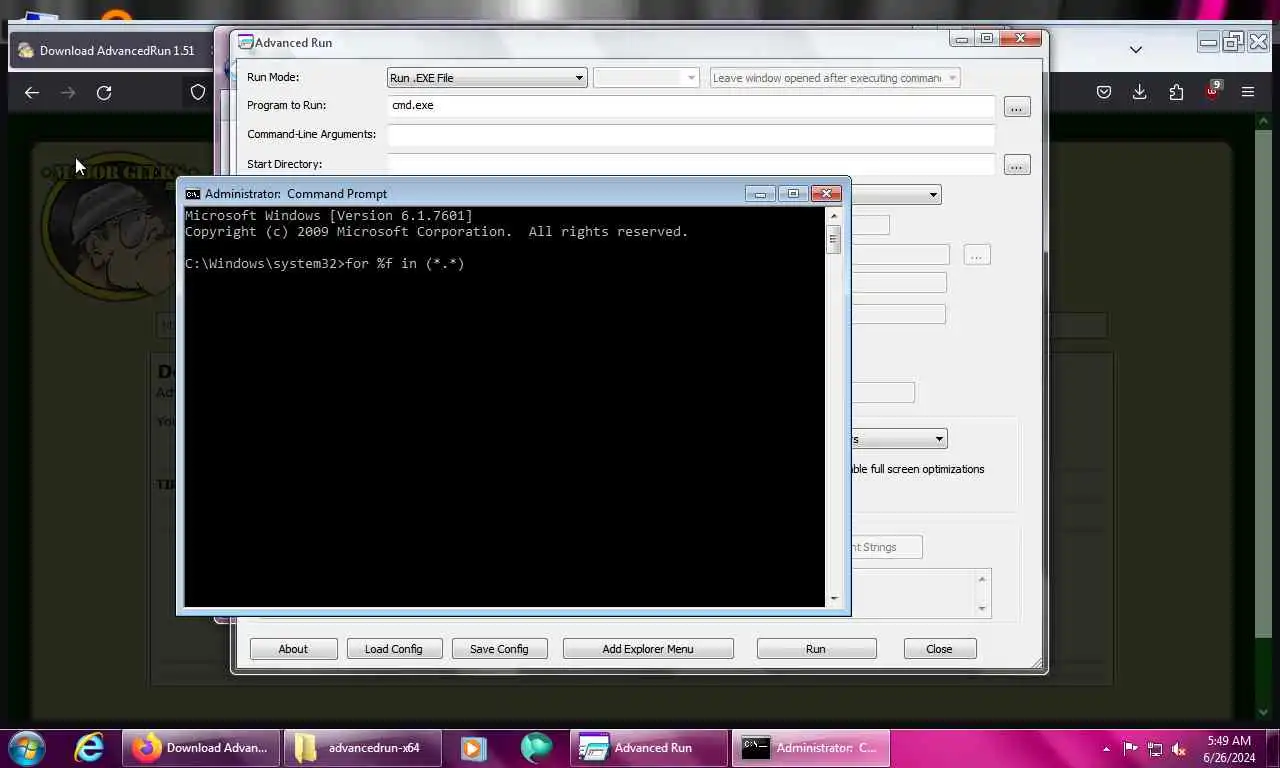Click Save Config button

coord(499,649)
